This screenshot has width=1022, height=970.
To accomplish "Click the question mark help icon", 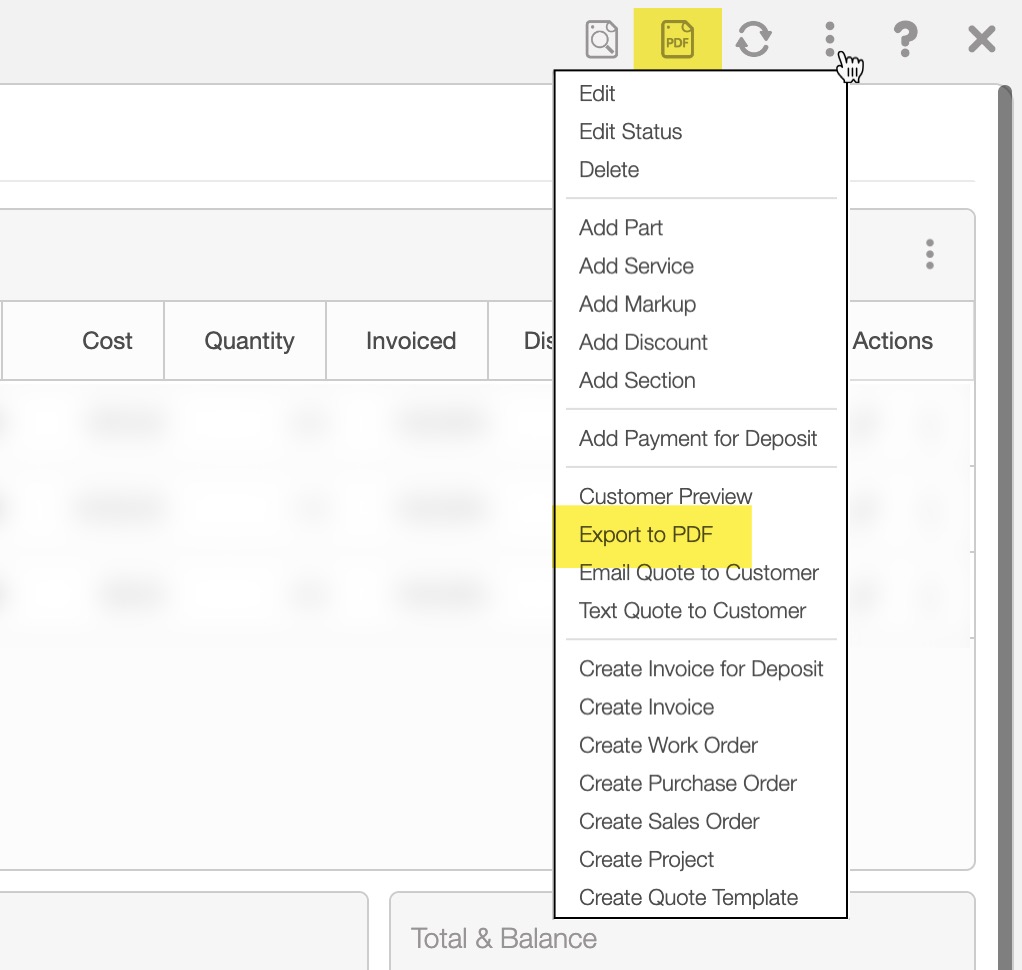I will click(905, 40).
